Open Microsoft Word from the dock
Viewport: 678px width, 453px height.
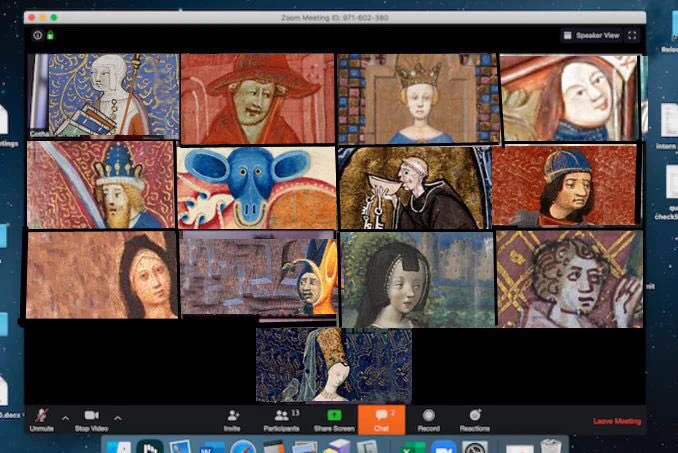[212, 447]
